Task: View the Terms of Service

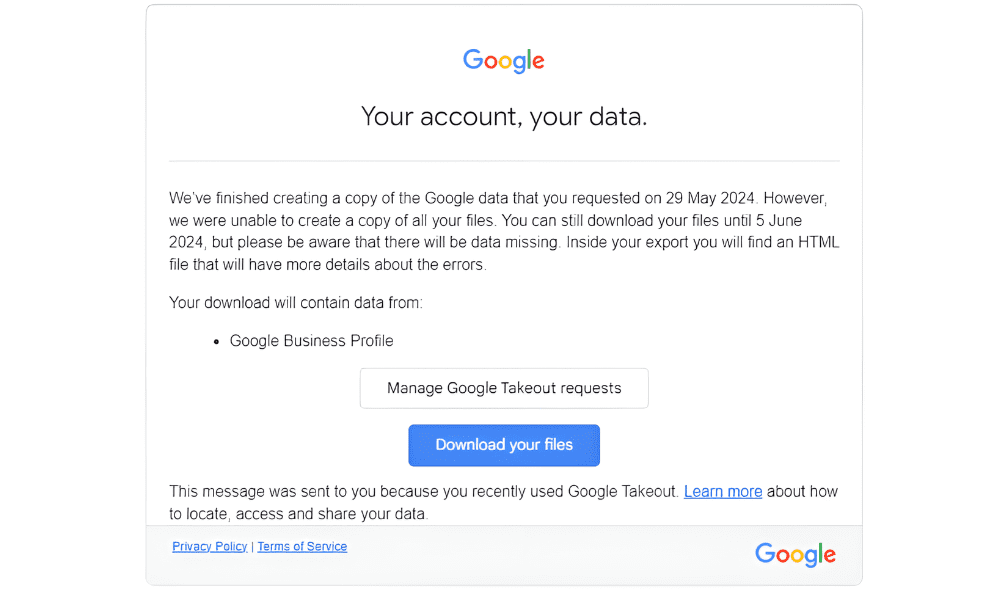Action: [301, 546]
